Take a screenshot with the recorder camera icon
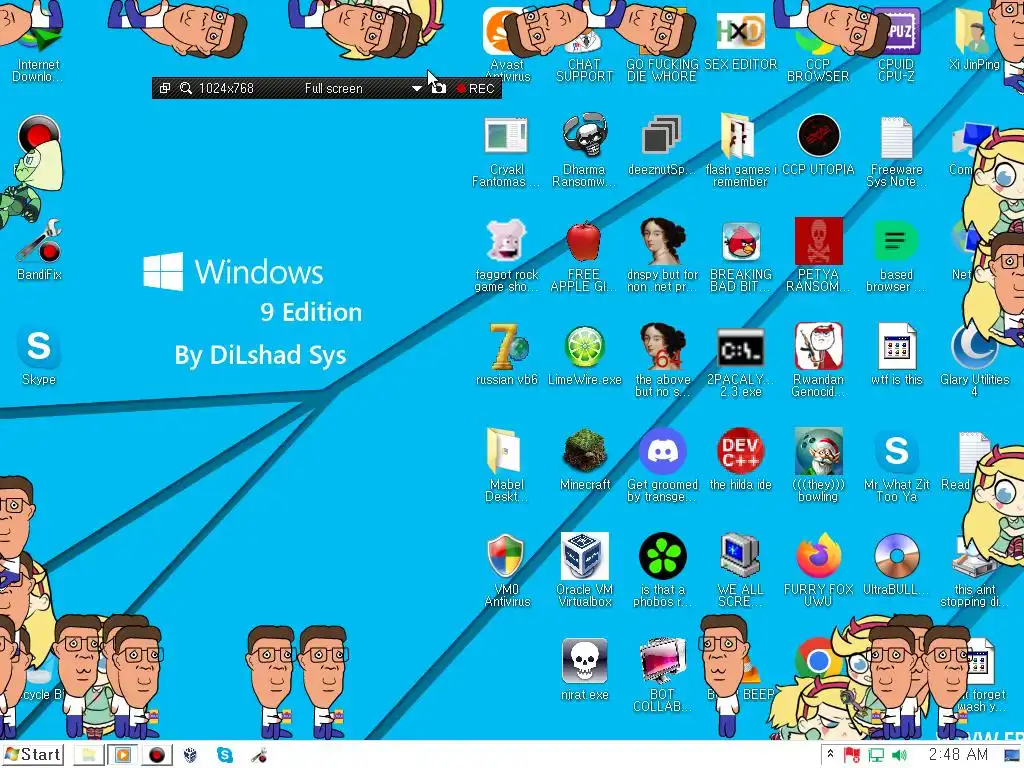This screenshot has width=1024, height=768. point(439,88)
